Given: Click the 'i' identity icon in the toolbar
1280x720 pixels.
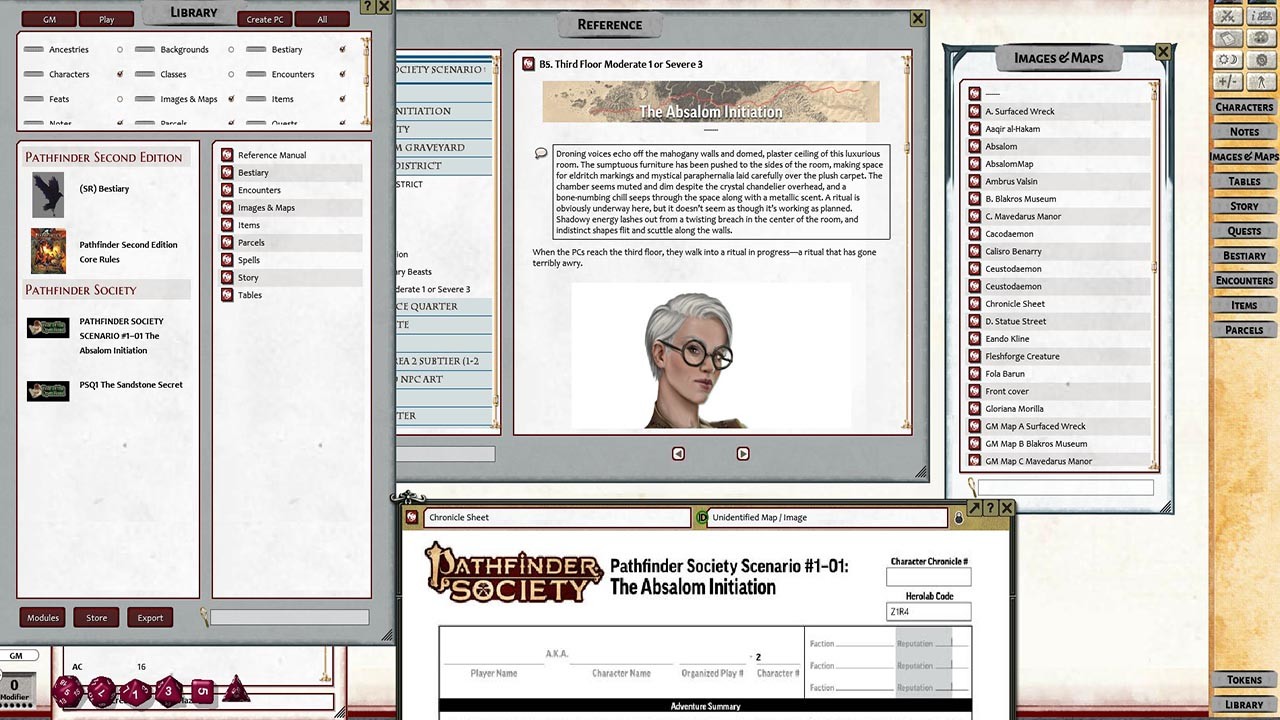Looking at the screenshot, I should 1261,17.
